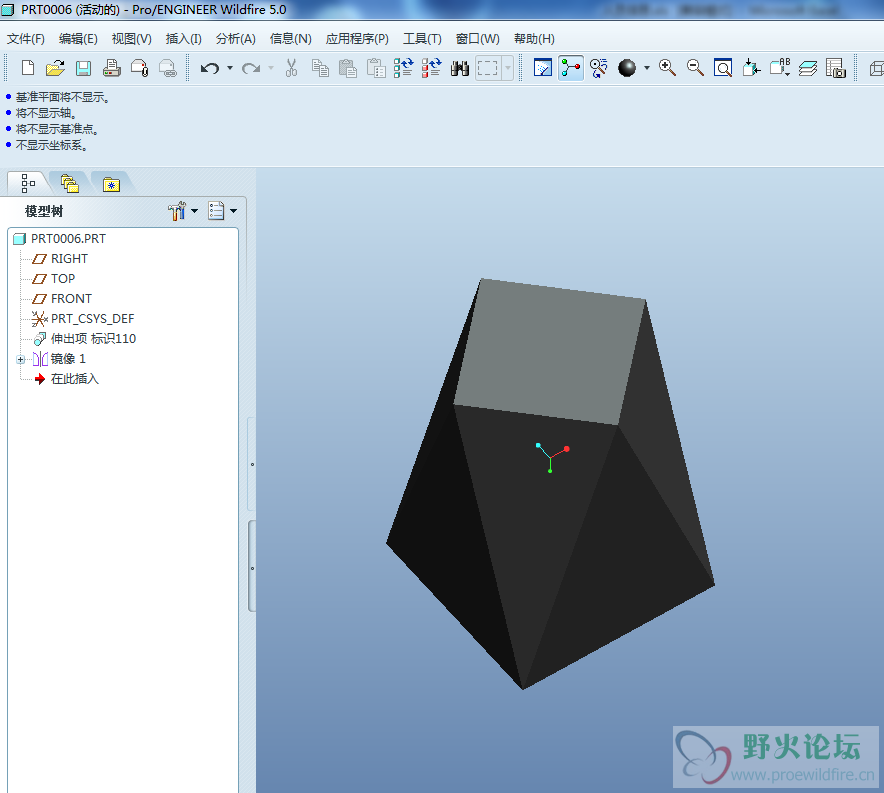884x793 pixels.
Task: Toggle the orient mode icon
Action: 599,68
